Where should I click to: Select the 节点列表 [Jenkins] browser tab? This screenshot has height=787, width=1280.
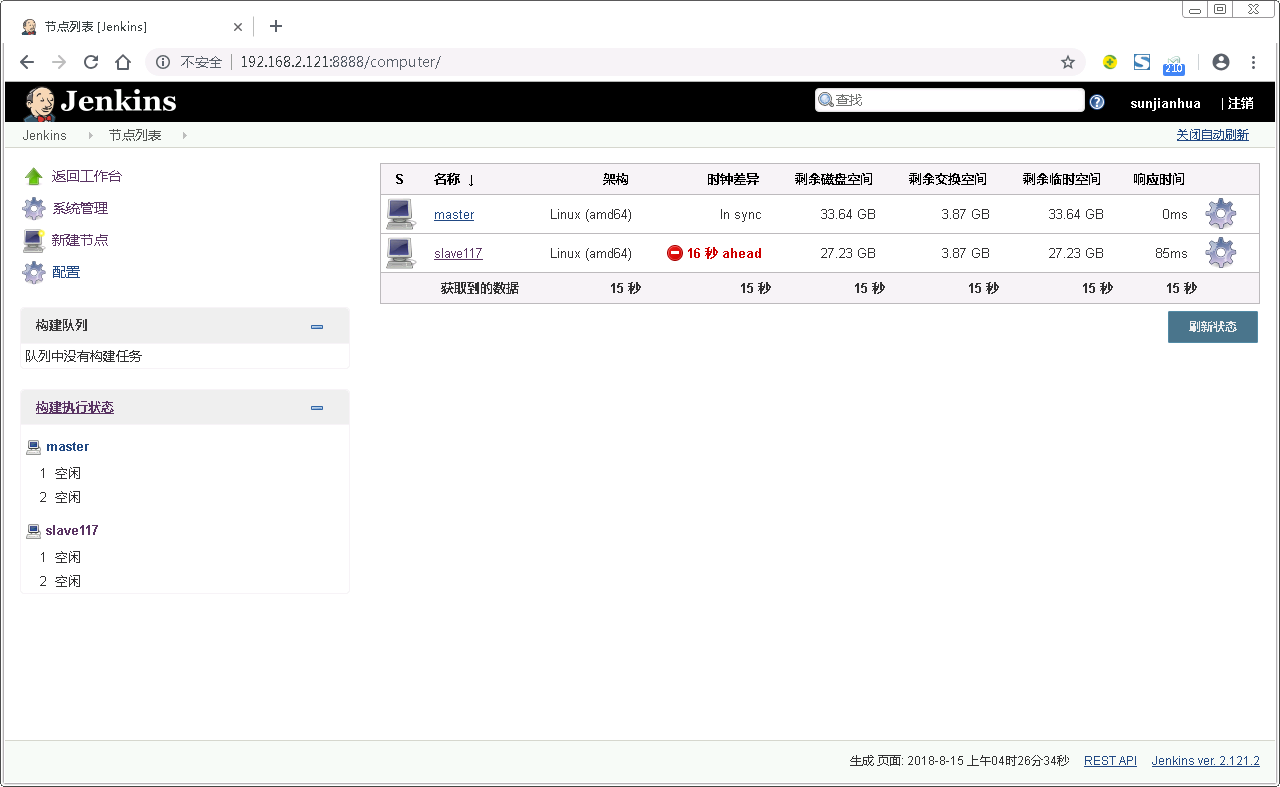130,27
